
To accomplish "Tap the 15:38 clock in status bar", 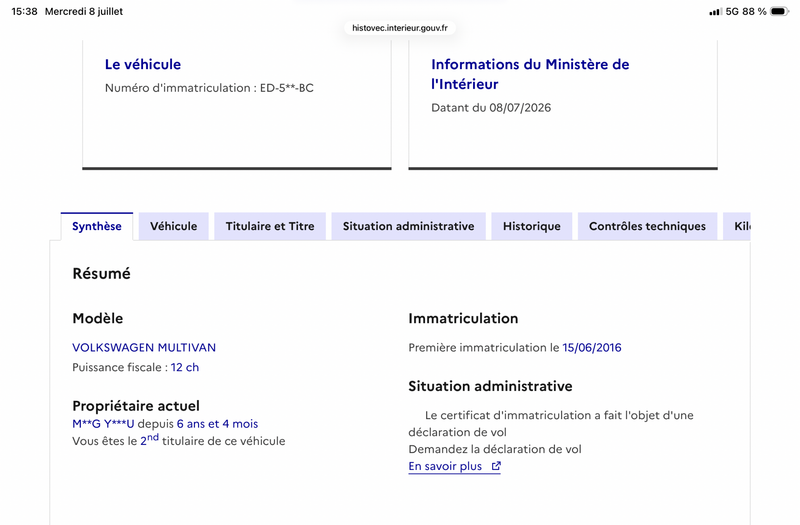I will click(x=24, y=11).
